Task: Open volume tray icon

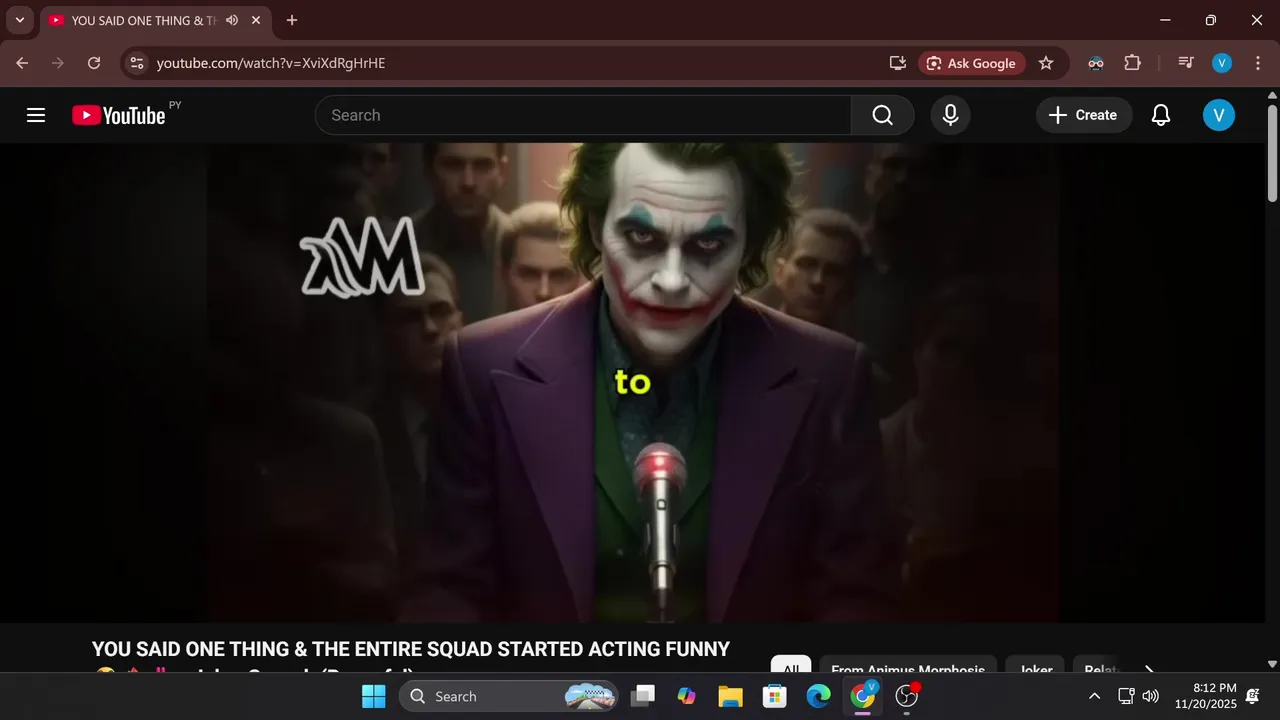Action: (1151, 696)
